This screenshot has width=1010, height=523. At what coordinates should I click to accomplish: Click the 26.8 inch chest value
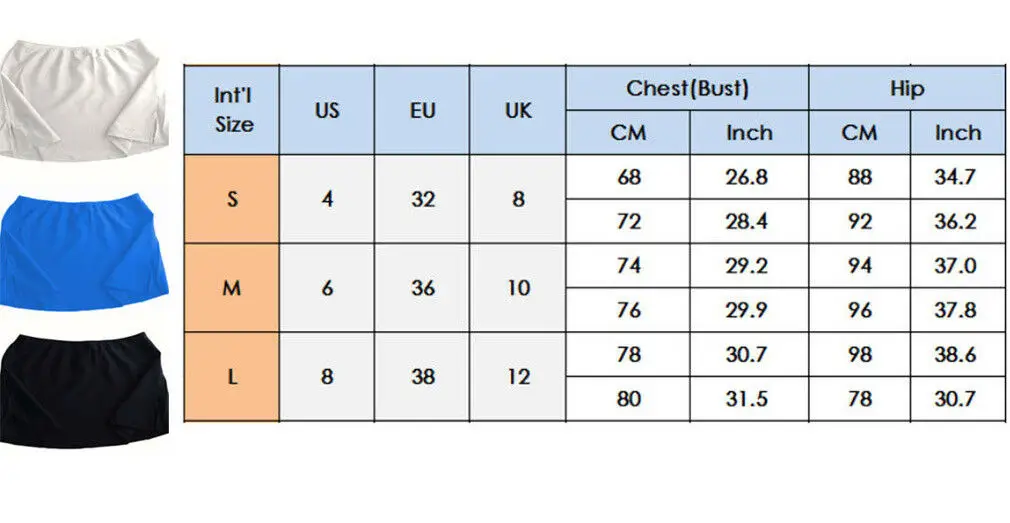click(747, 177)
